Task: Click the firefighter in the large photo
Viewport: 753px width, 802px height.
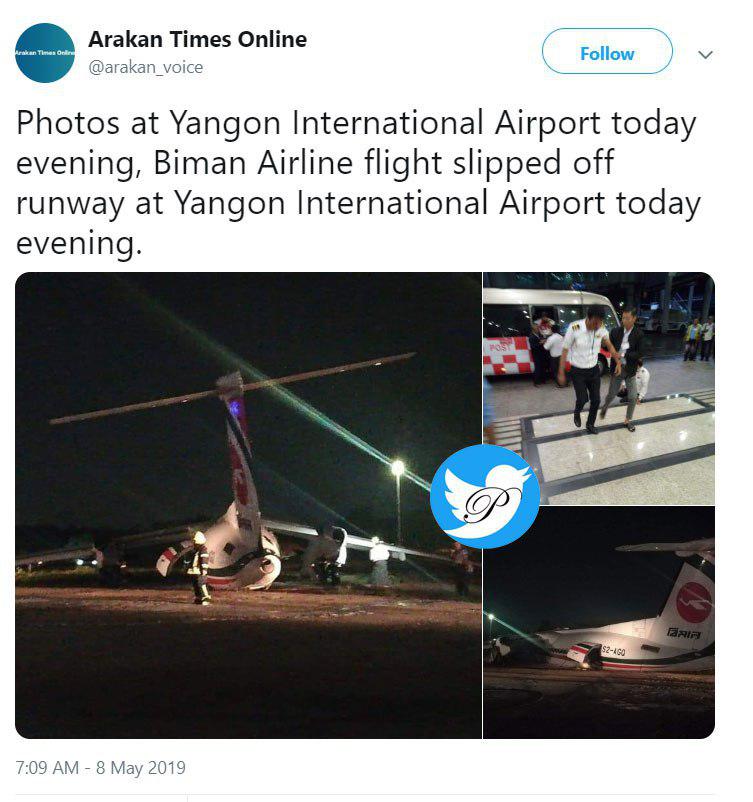Action: (x=200, y=567)
